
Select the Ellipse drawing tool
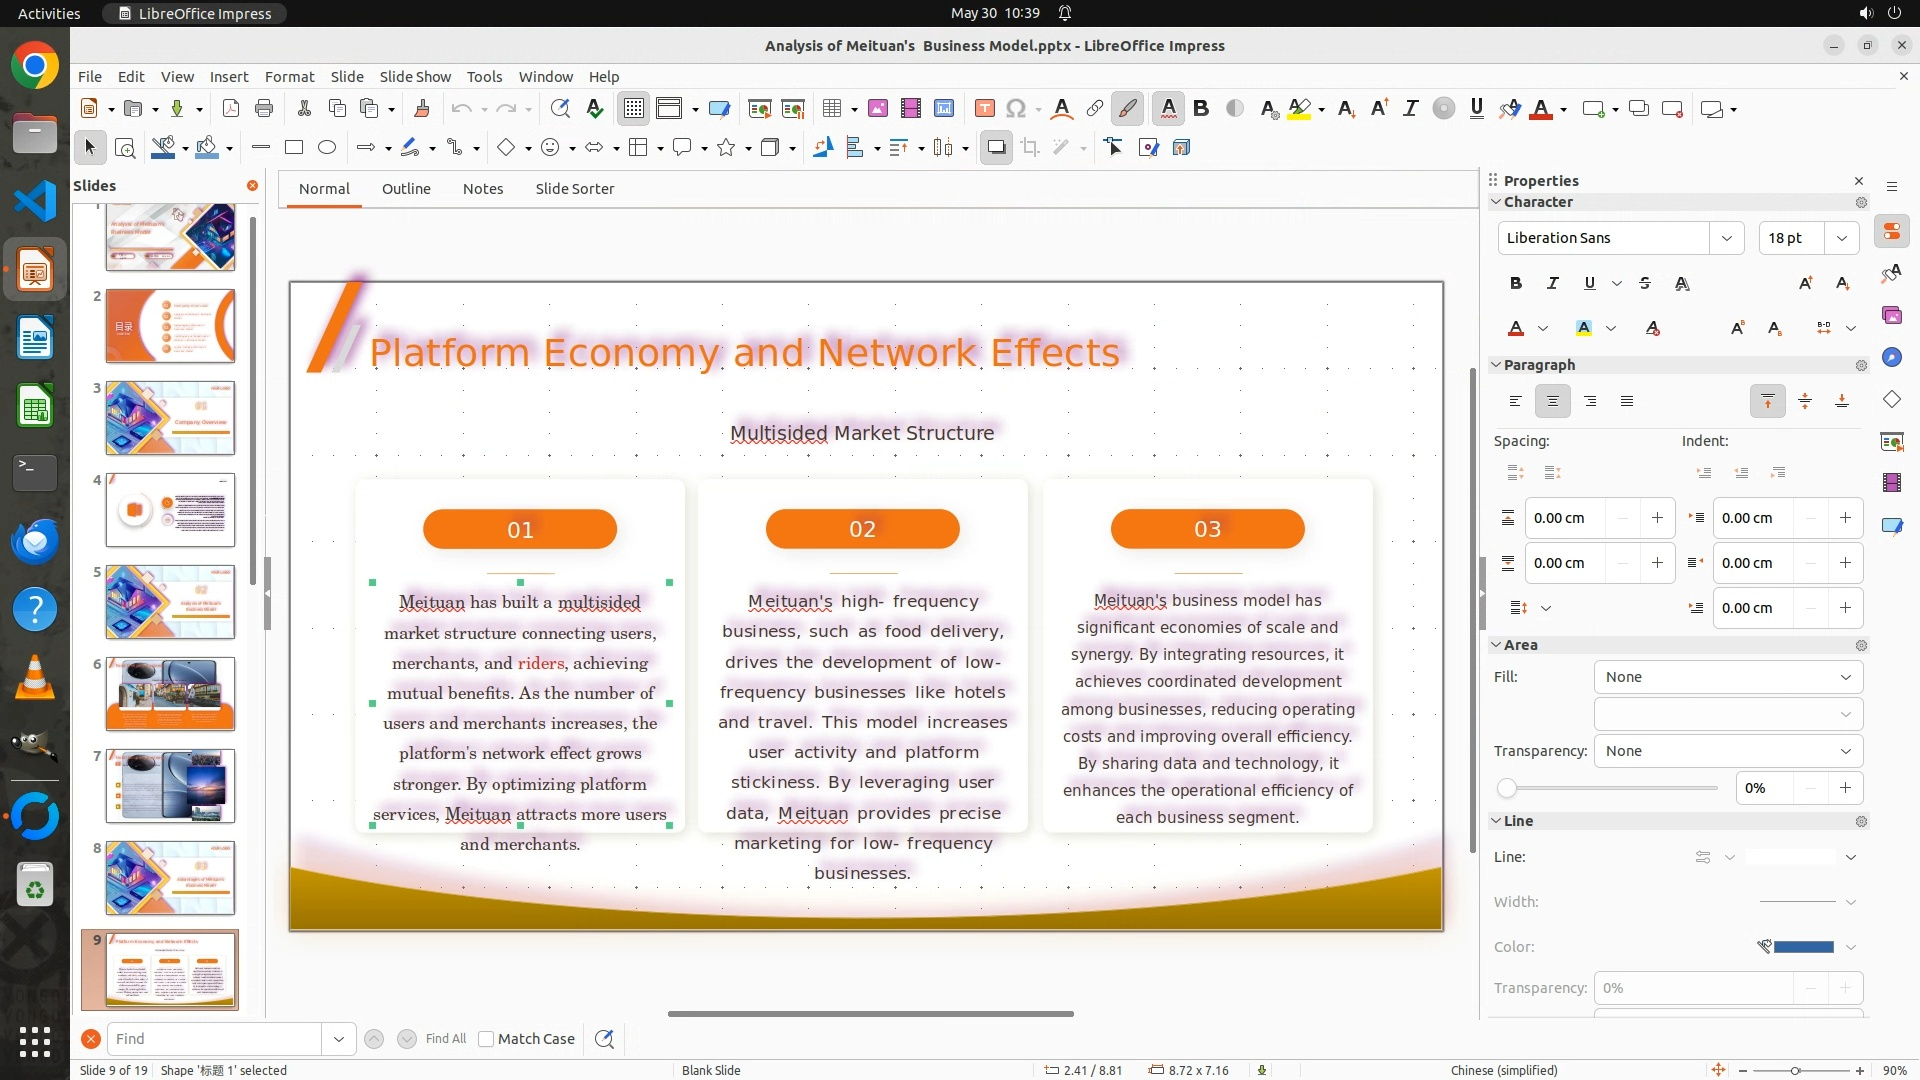point(327,148)
